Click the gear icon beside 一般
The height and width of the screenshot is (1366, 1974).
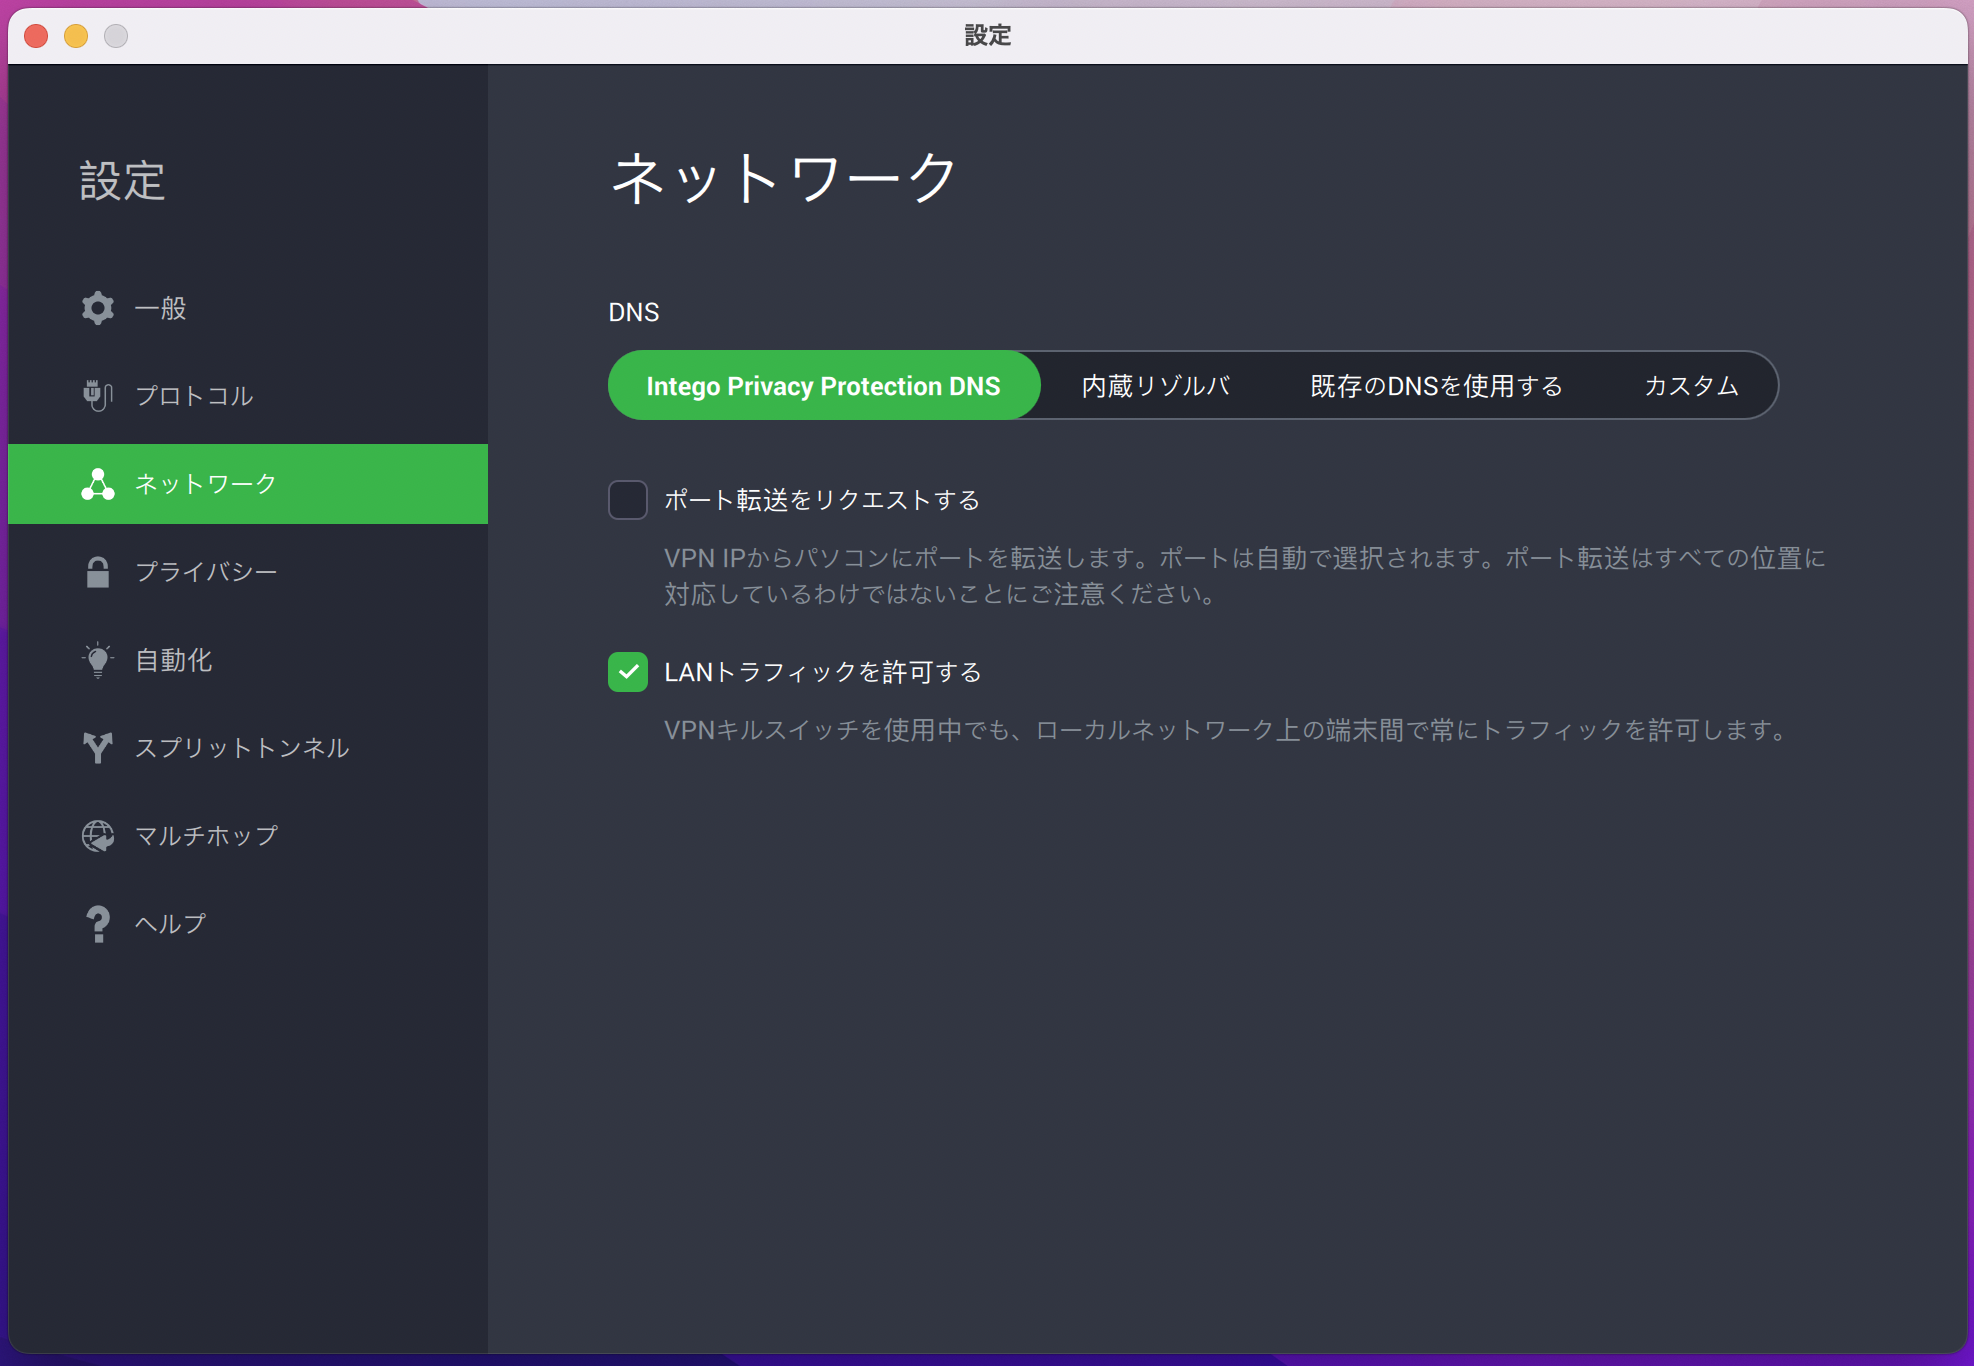coord(98,308)
